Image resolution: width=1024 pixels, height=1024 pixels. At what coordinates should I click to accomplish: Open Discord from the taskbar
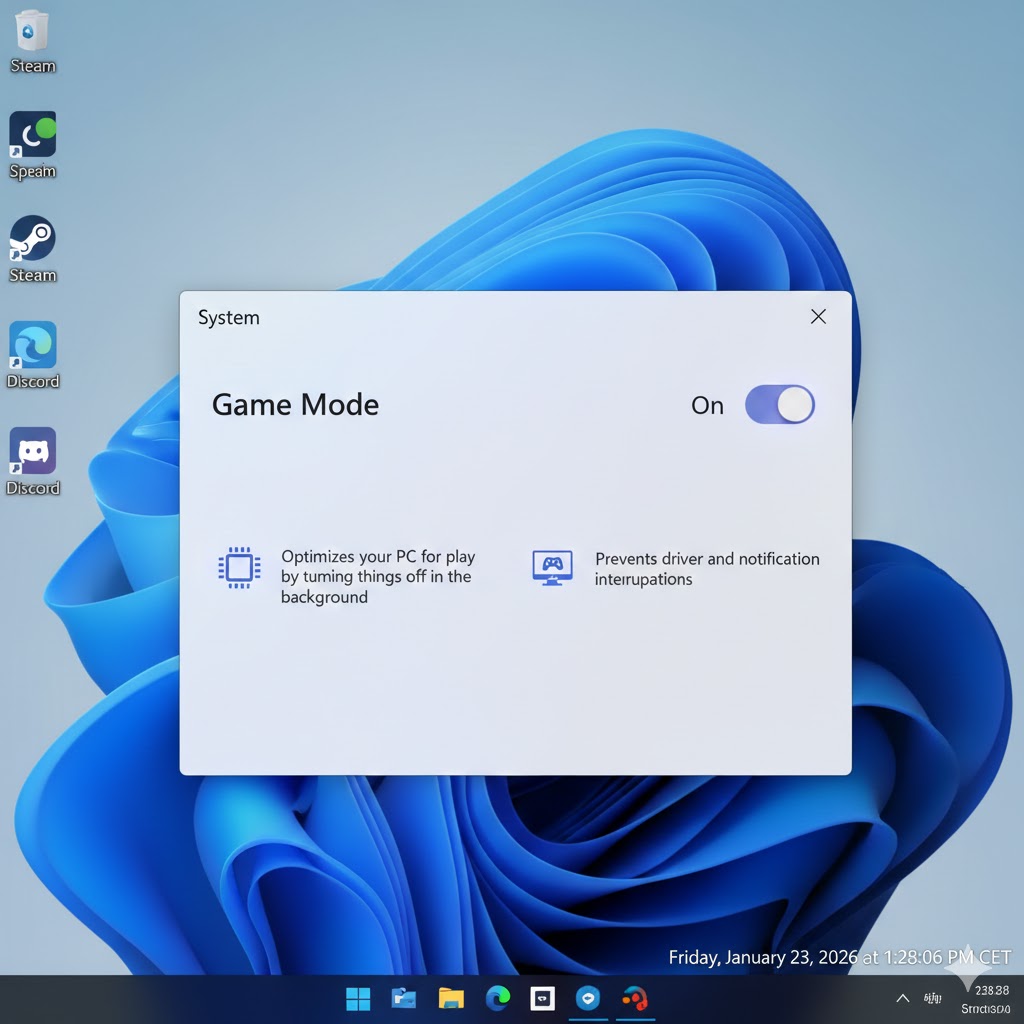click(588, 998)
